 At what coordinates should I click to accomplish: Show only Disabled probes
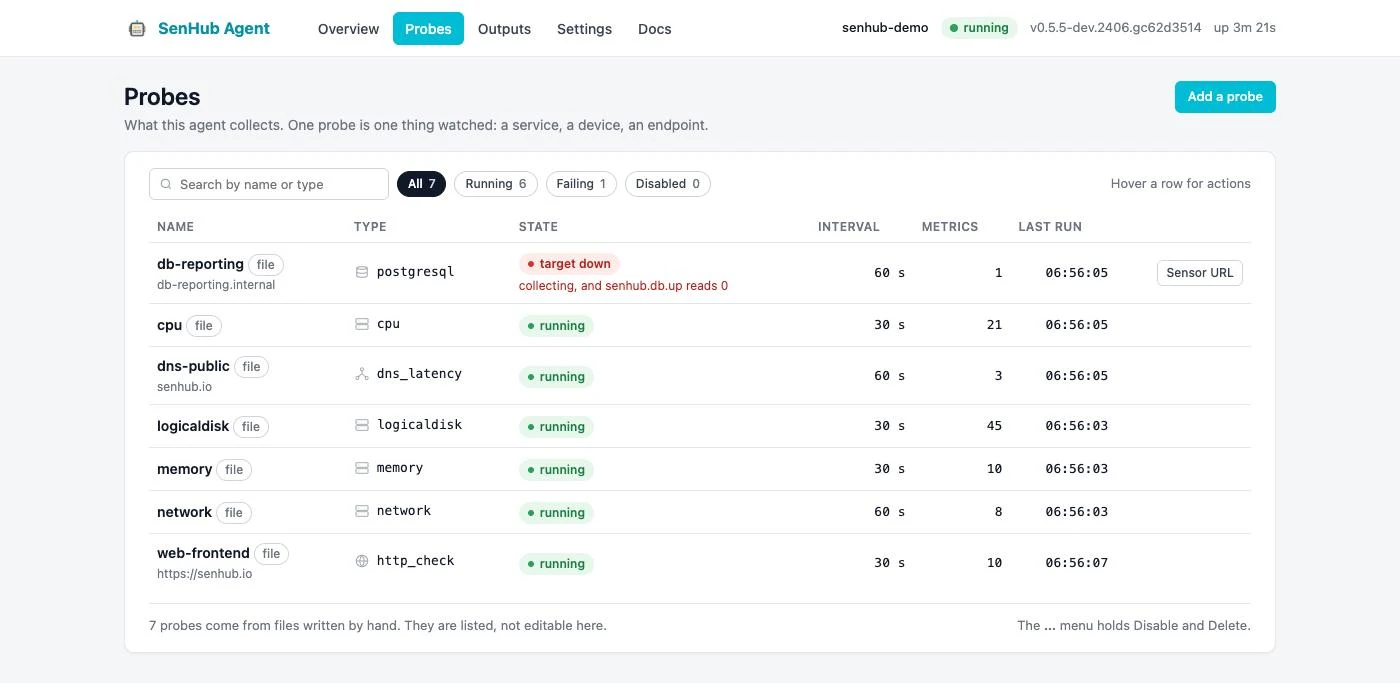point(668,184)
